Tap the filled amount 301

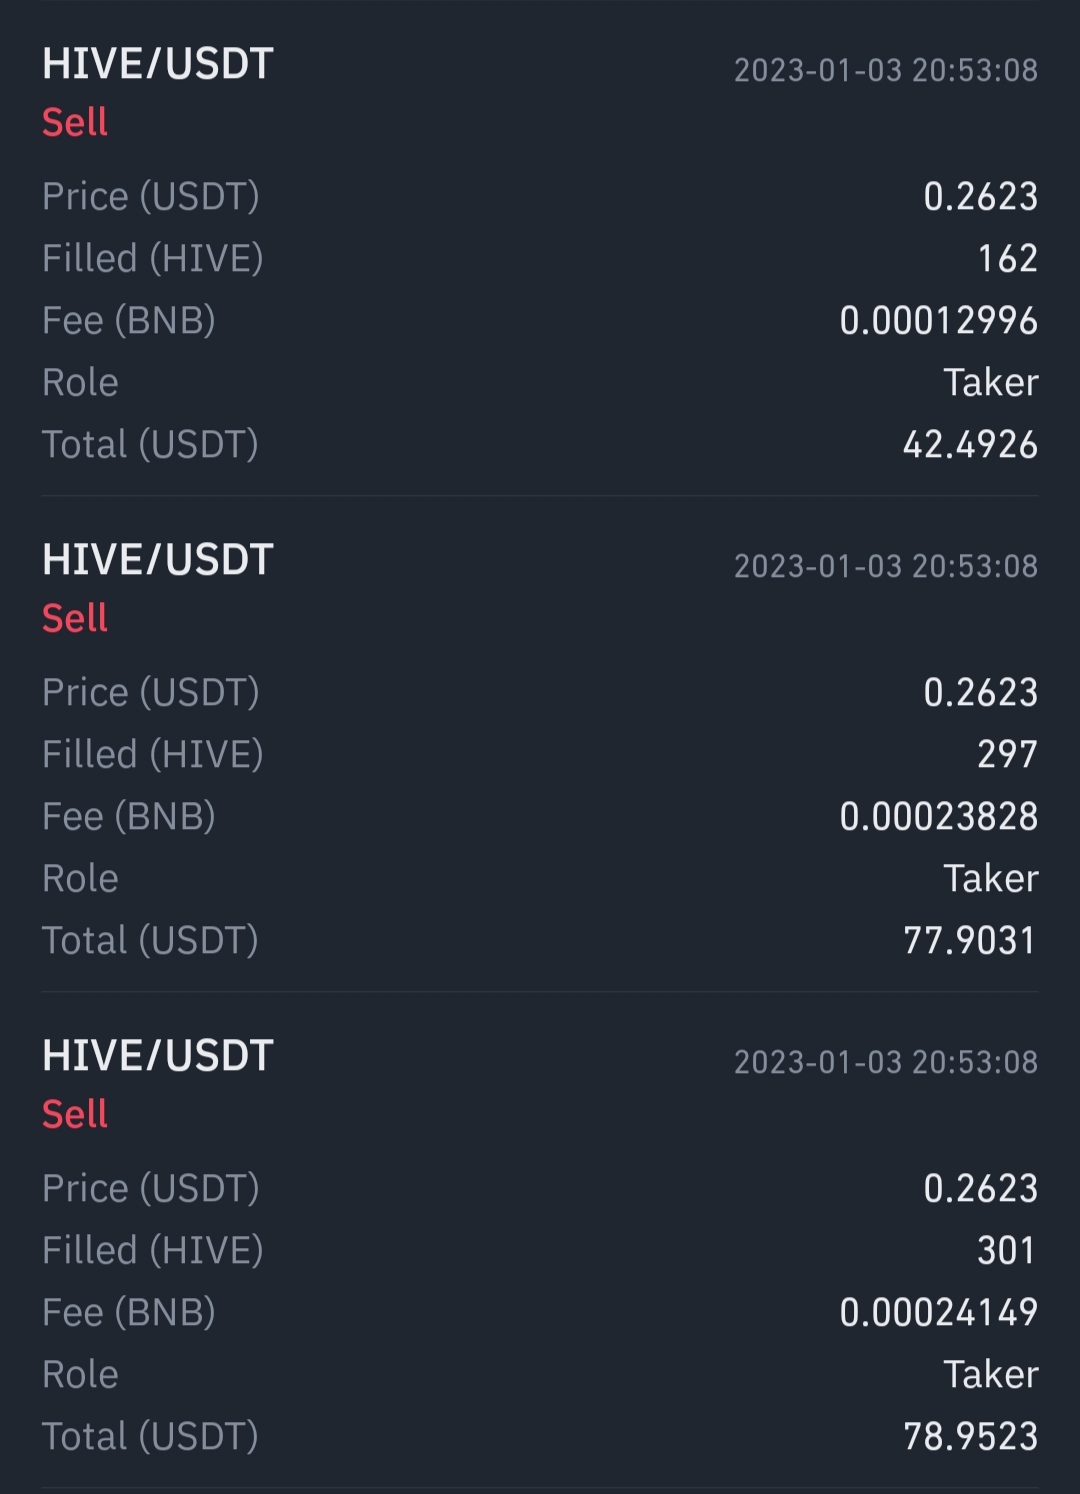click(1007, 1251)
